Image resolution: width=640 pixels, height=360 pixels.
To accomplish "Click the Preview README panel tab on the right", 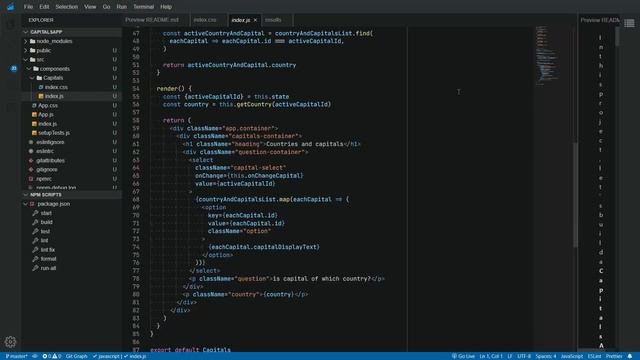I will pos(600,20).
